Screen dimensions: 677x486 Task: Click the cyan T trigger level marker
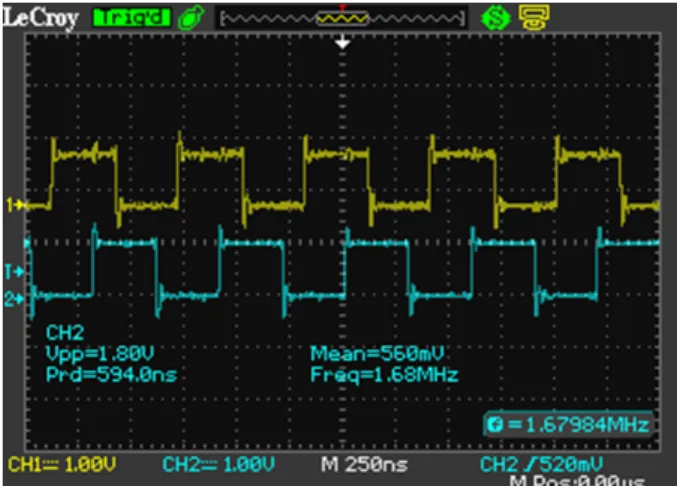[x=13, y=272]
